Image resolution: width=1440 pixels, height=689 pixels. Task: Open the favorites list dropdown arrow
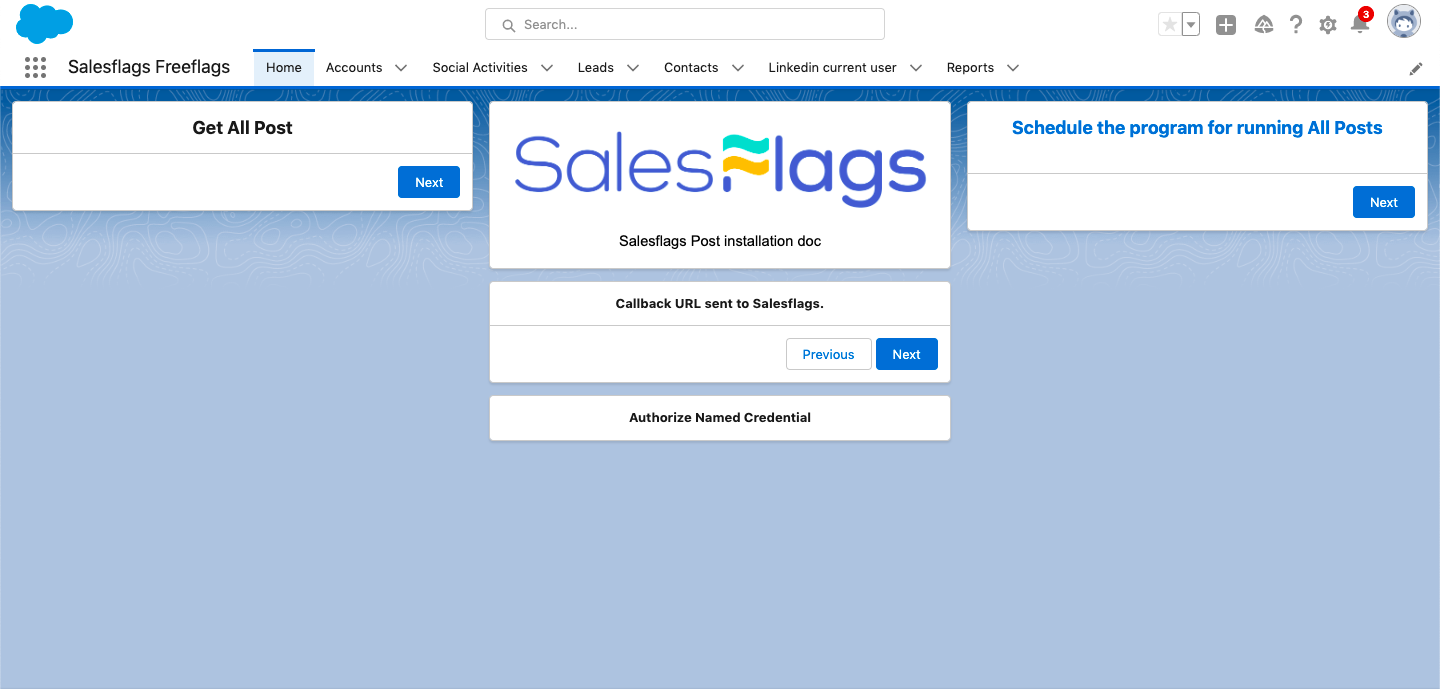(1191, 25)
